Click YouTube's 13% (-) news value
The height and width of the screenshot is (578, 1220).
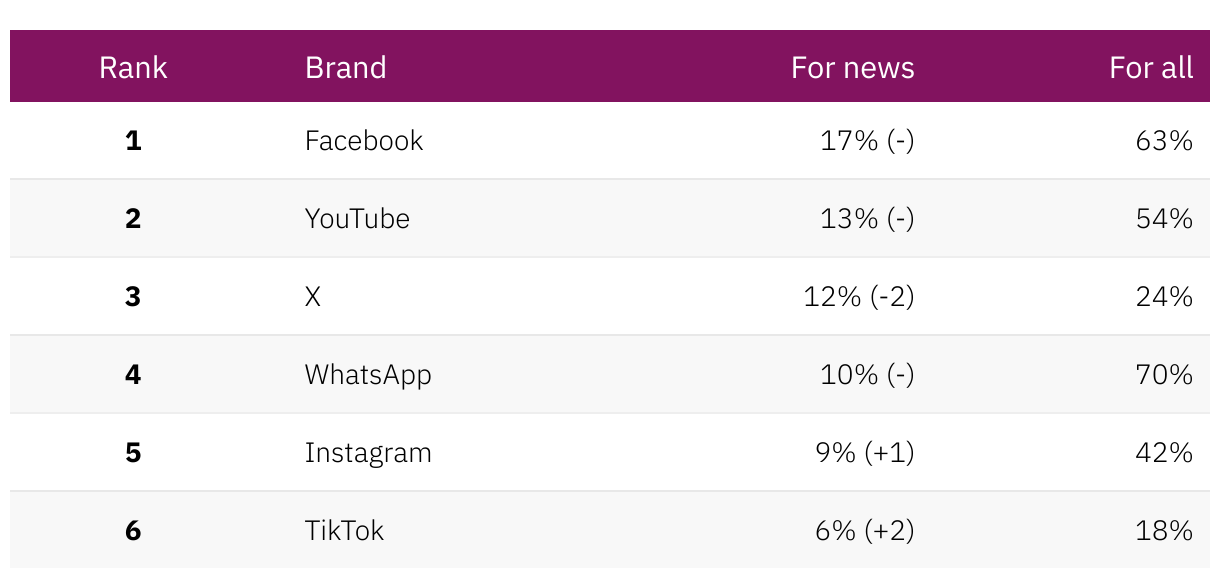pyautogui.click(x=867, y=219)
